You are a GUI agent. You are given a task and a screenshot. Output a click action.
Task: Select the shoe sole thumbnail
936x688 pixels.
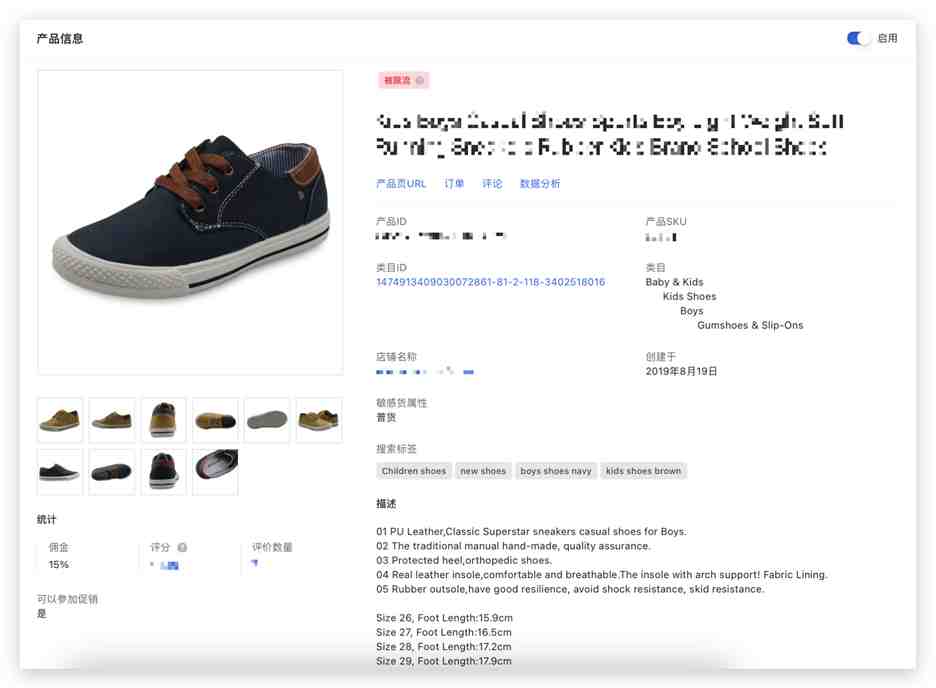[267, 420]
